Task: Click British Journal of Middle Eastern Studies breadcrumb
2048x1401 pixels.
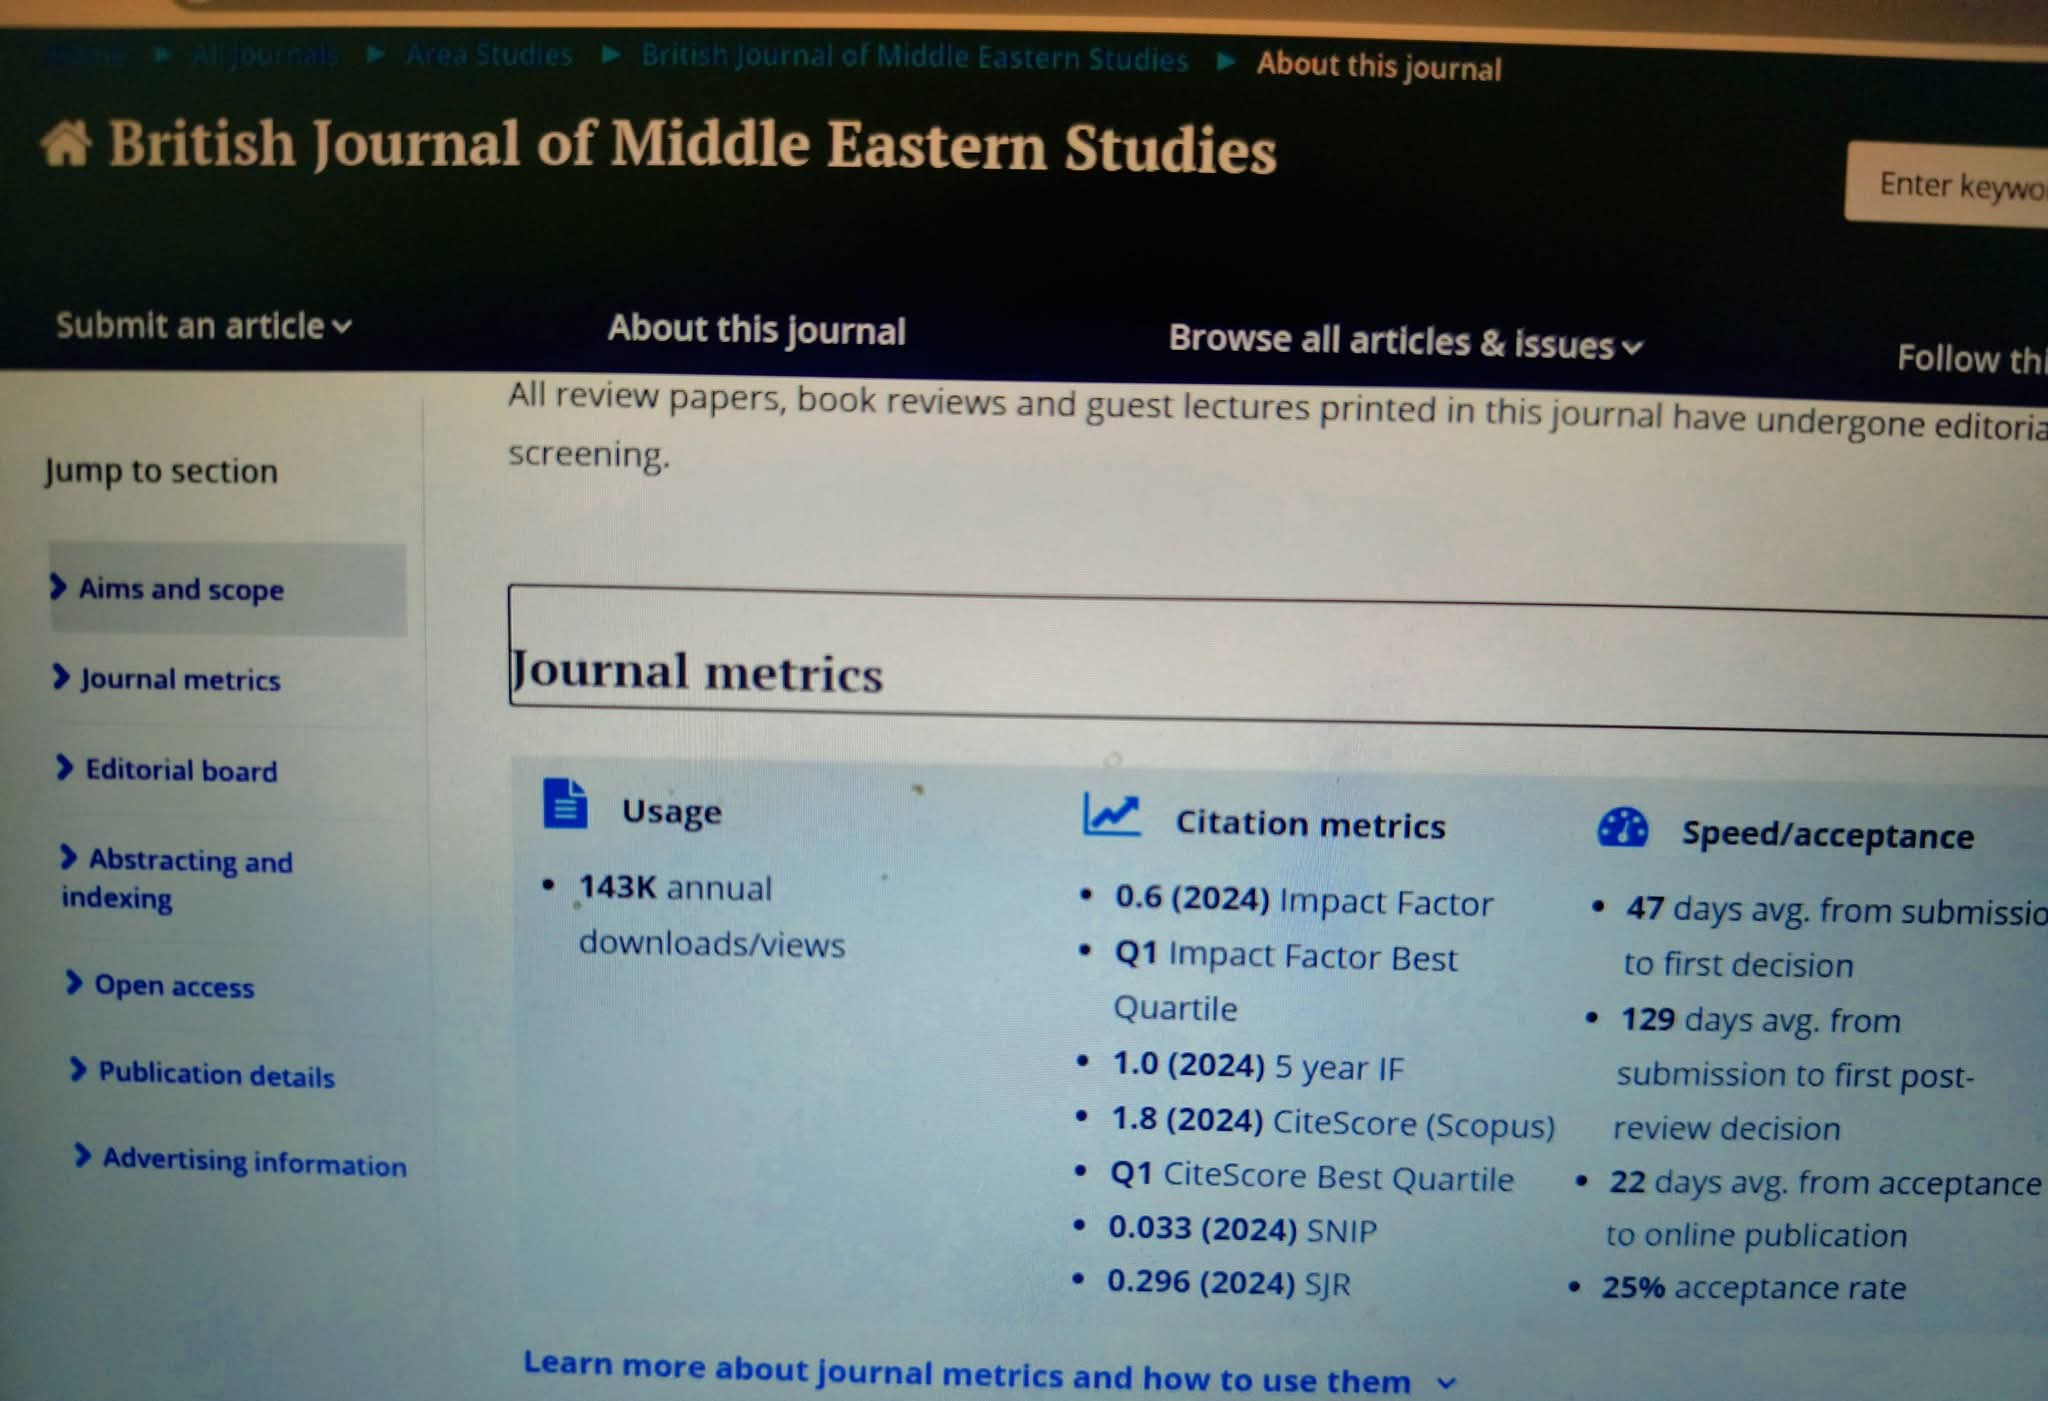Action: [914, 57]
